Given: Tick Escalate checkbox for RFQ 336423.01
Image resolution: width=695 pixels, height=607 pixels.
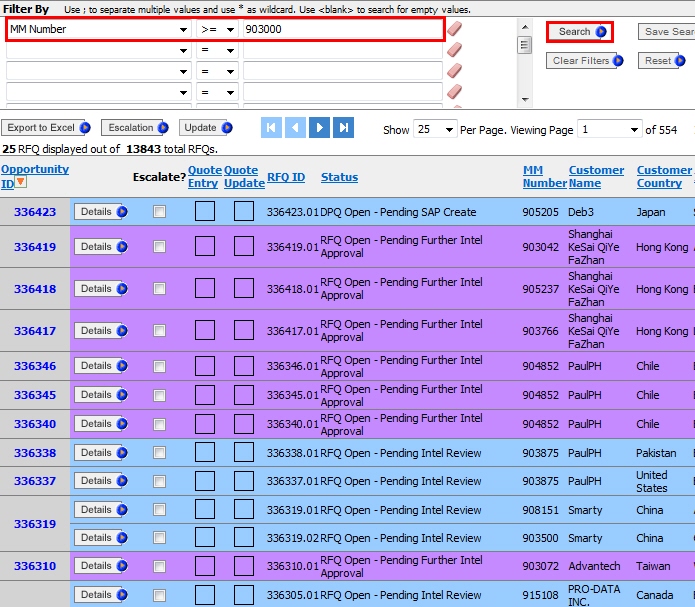Looking at the screenshot, I should coord(160,211).
